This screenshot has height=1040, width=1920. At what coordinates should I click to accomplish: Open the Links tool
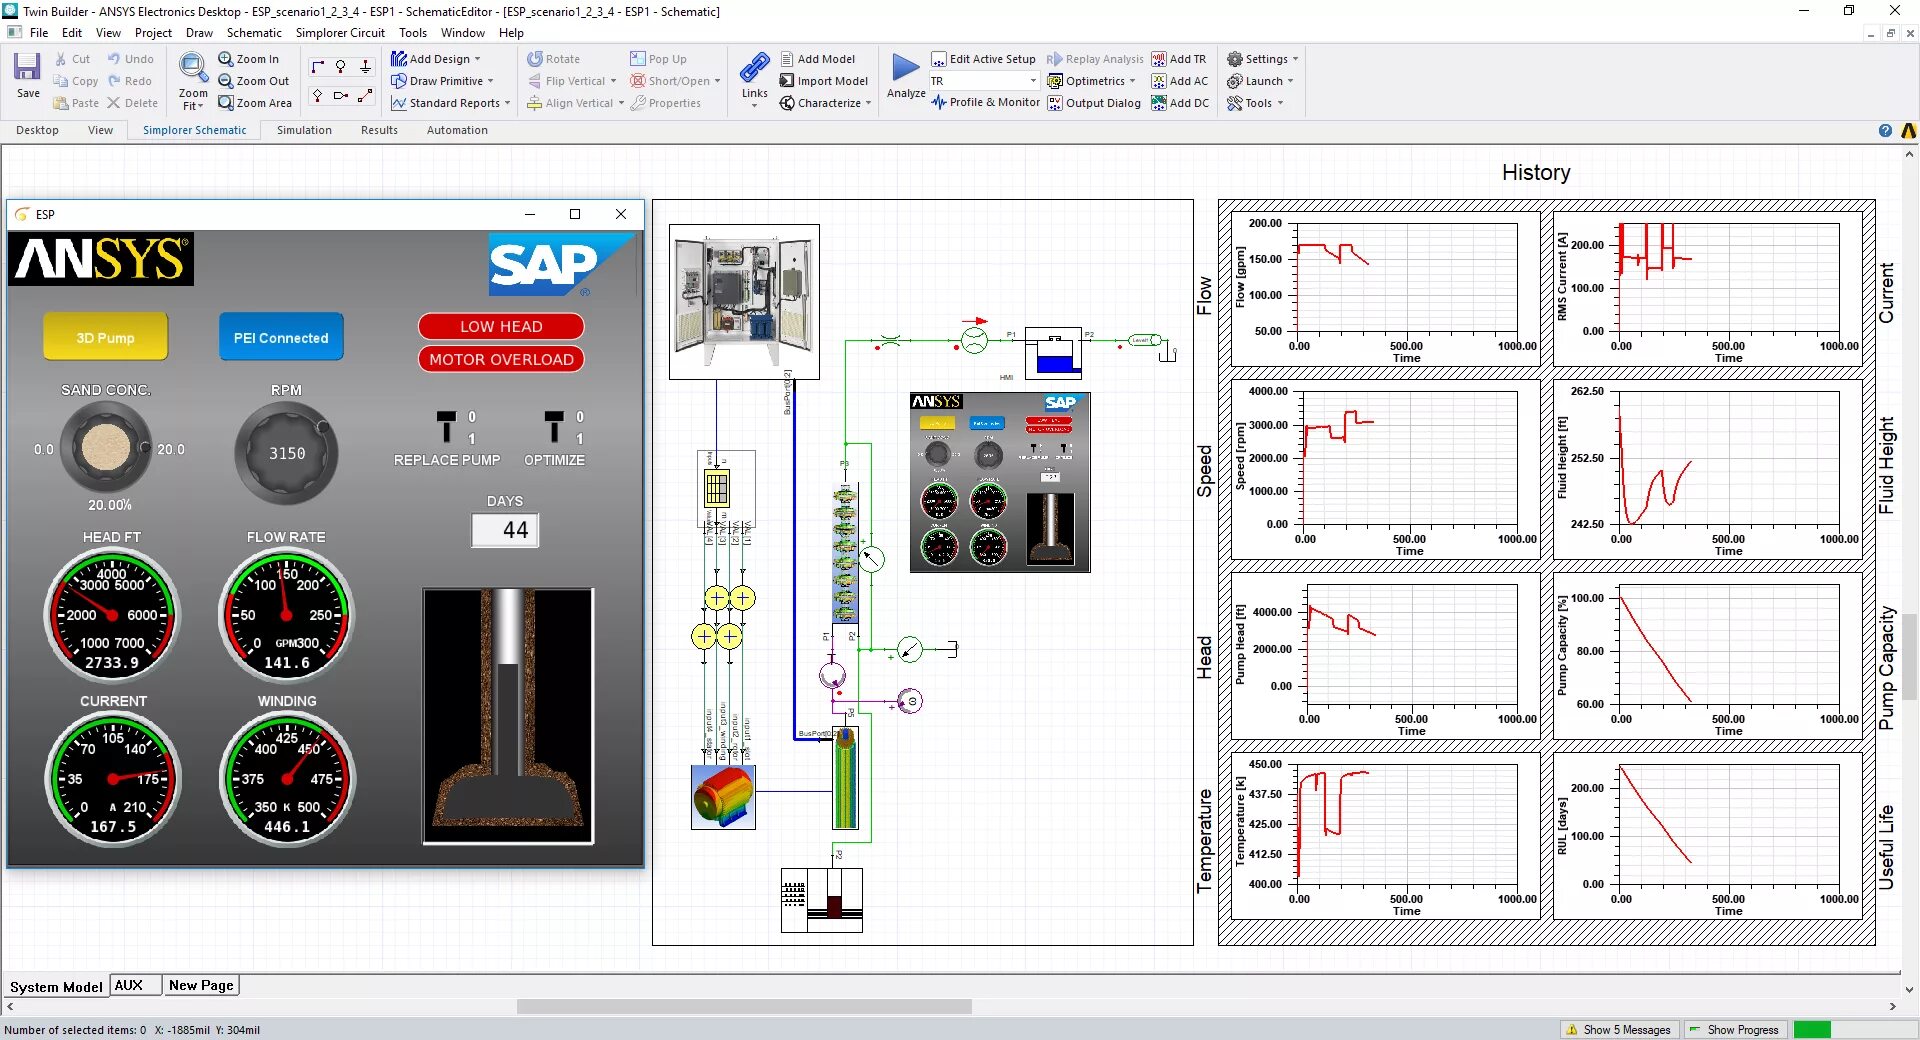[x=754, y=78]
